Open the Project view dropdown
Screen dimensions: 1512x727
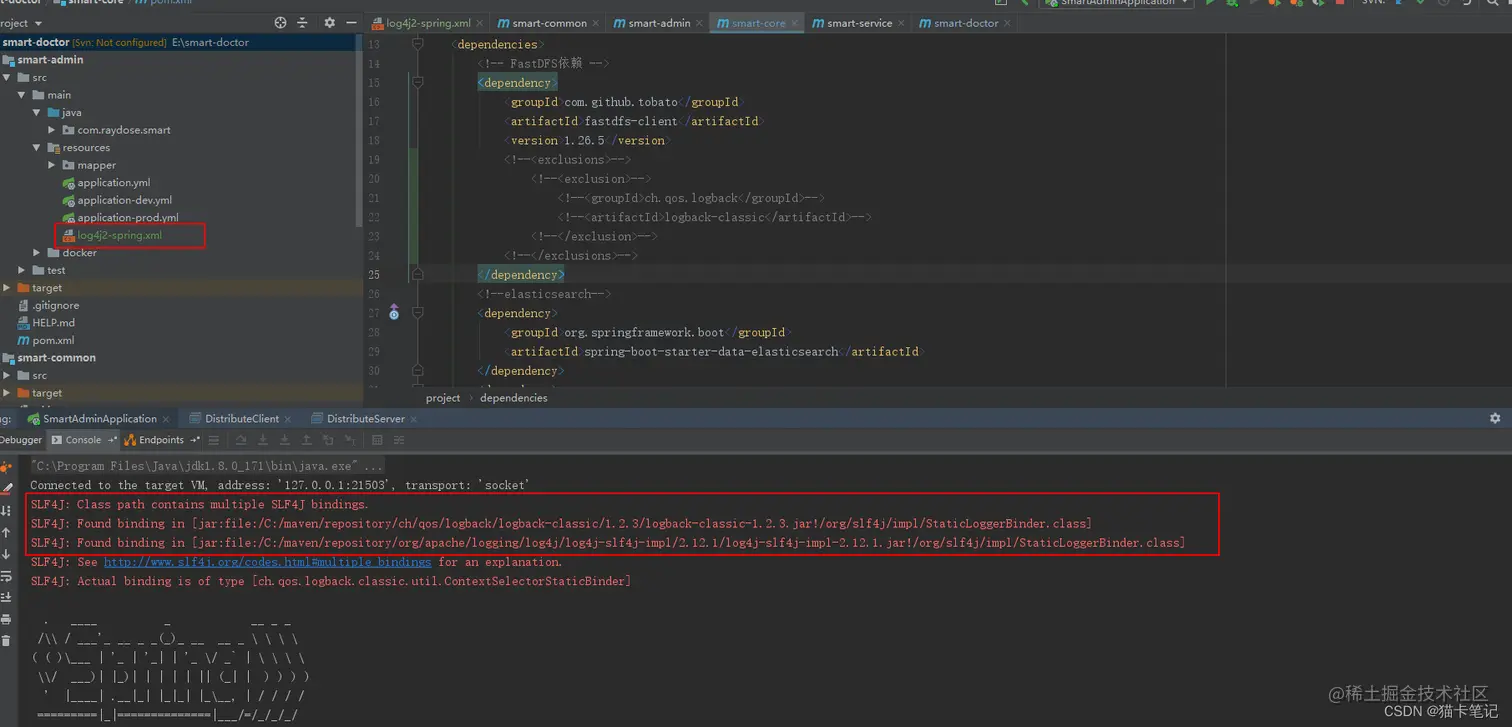38,23
